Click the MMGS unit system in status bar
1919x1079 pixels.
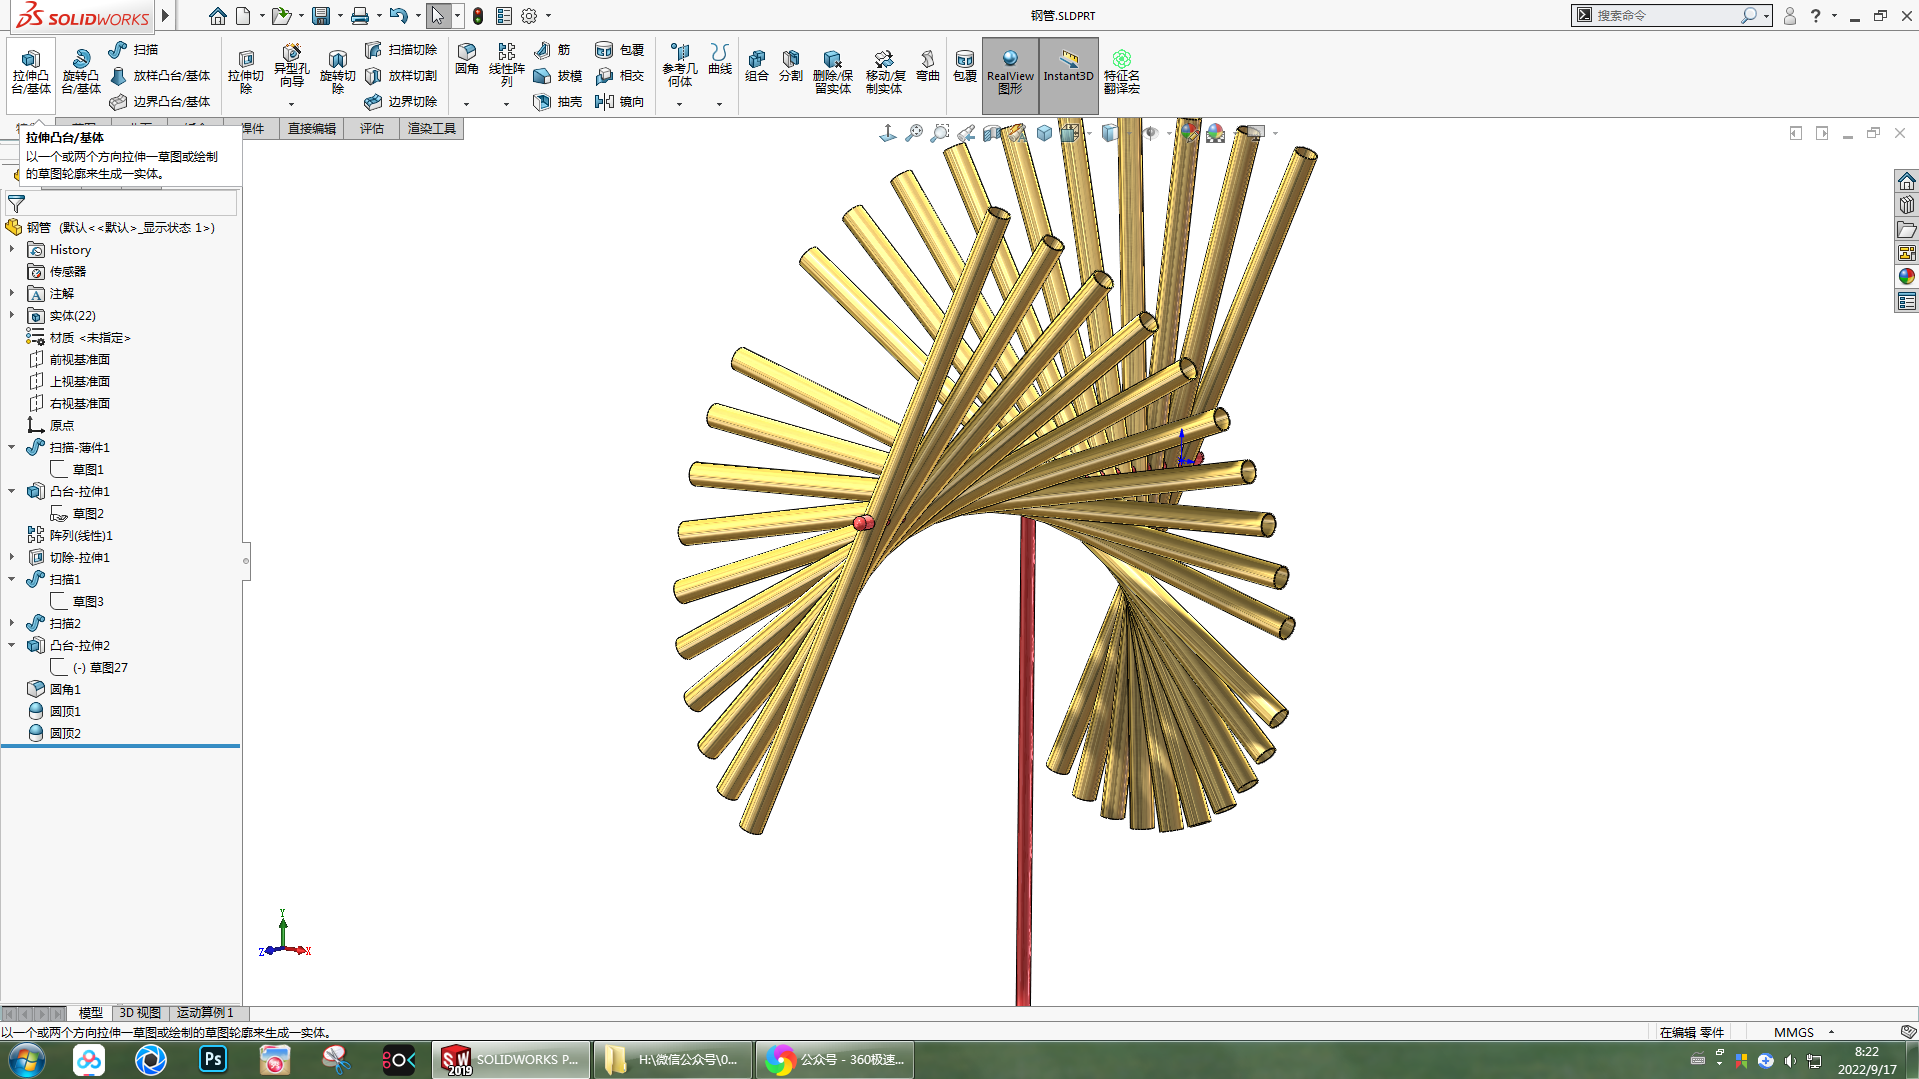pos(1794,1032)
